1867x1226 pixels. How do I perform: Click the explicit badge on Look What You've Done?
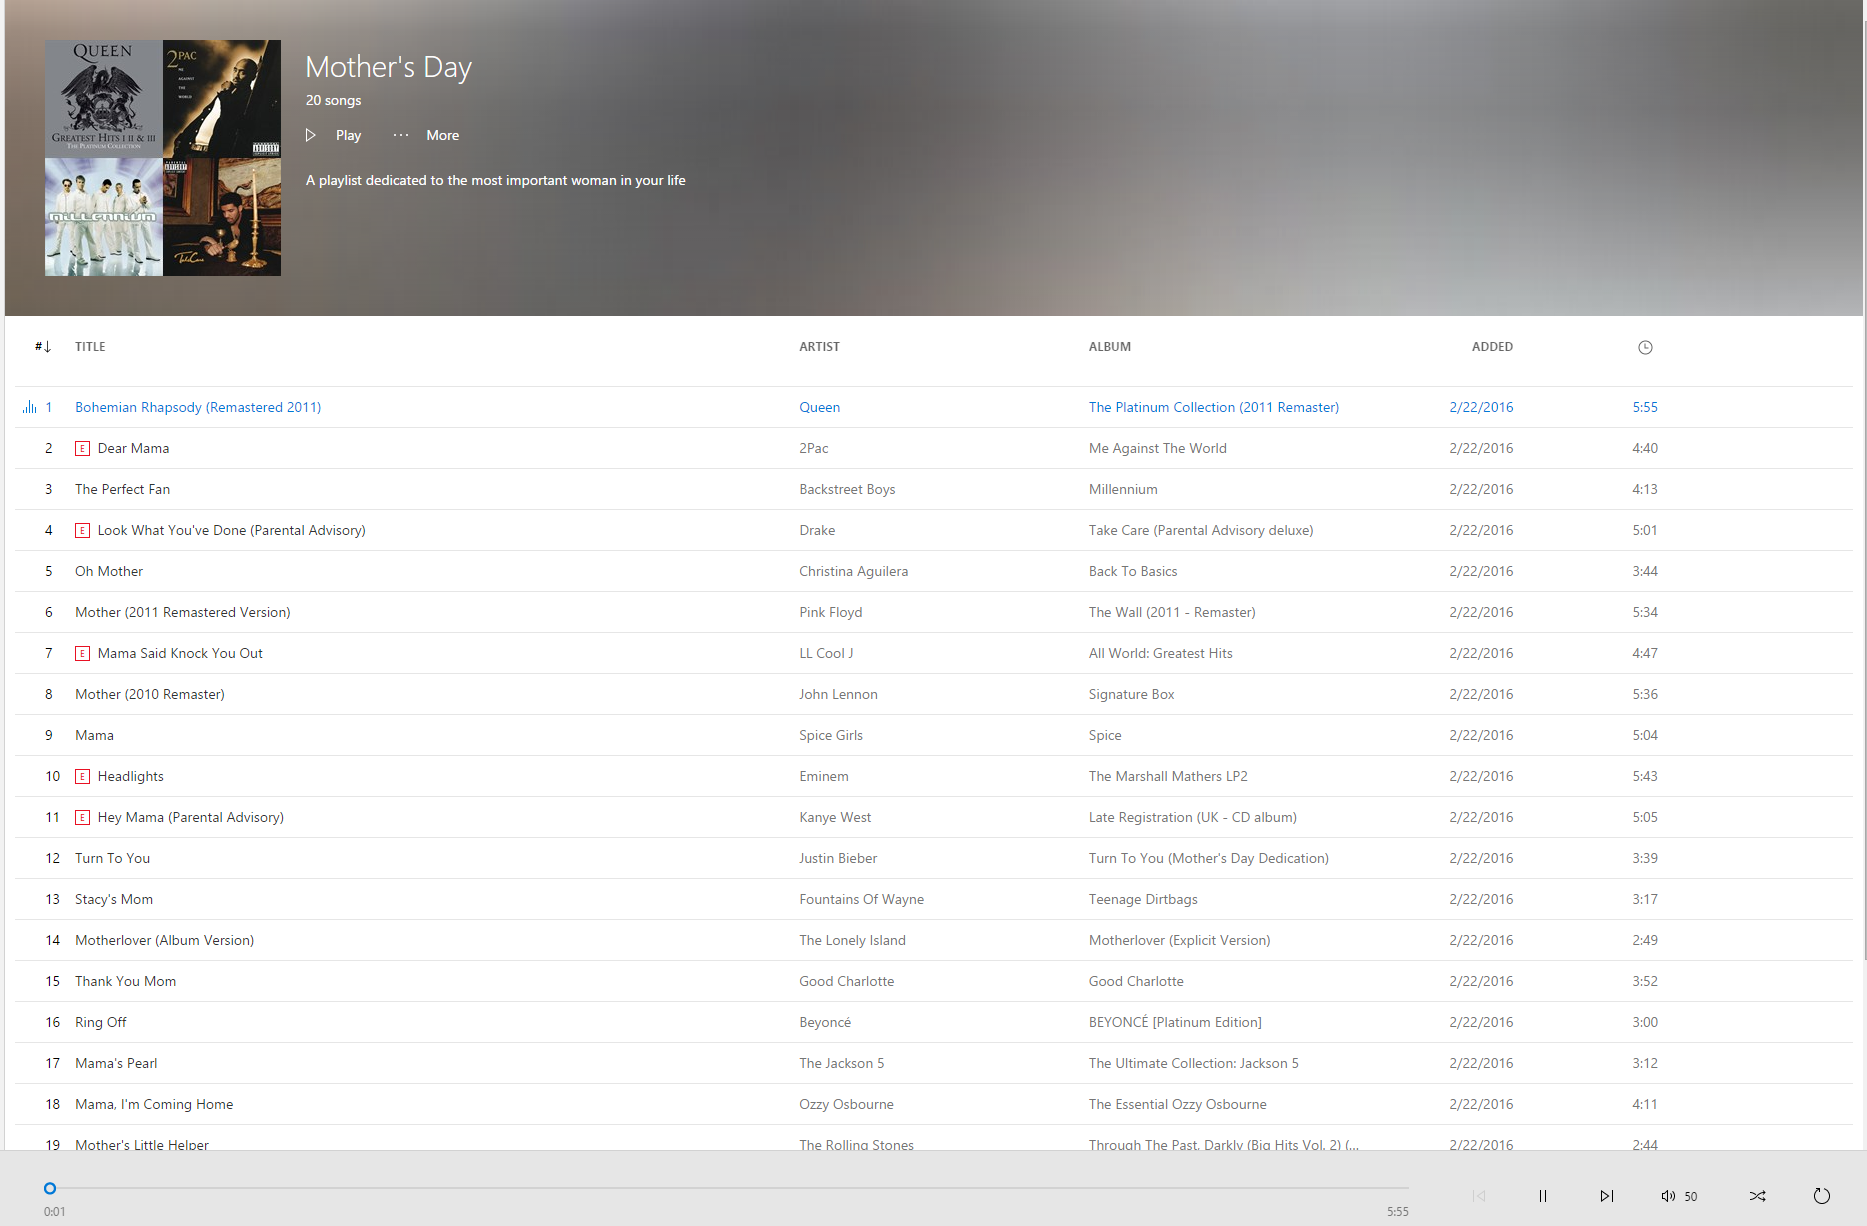tap(83, 531)
